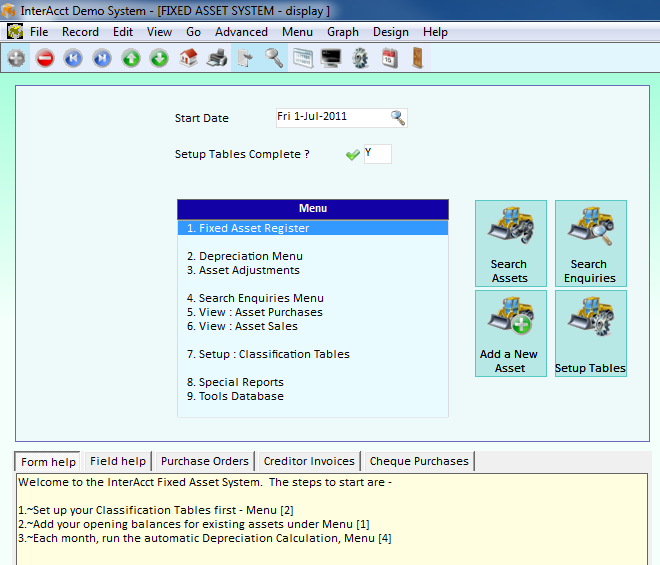Select 2. Depreciation Menu item

245,256
